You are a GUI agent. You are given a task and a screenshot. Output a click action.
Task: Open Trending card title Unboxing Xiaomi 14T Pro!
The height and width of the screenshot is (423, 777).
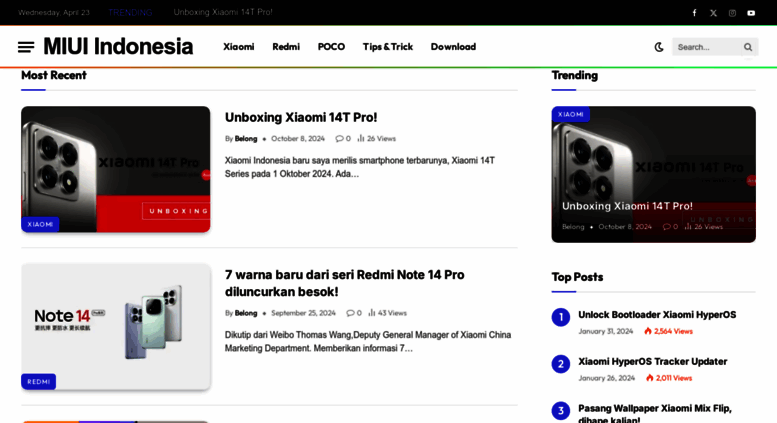(627, 206)
